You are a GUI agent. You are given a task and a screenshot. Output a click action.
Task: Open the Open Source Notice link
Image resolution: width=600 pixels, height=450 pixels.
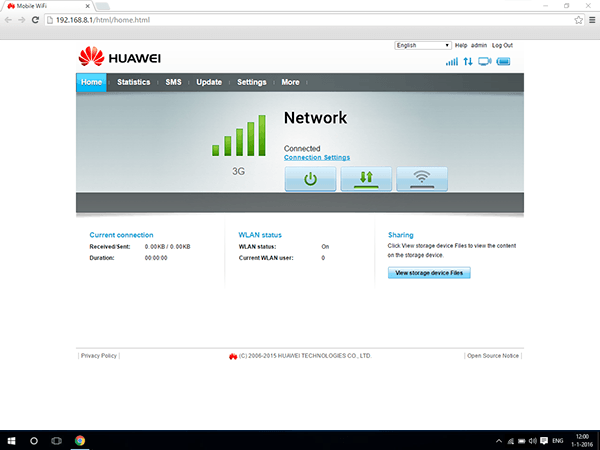(493, 355)
